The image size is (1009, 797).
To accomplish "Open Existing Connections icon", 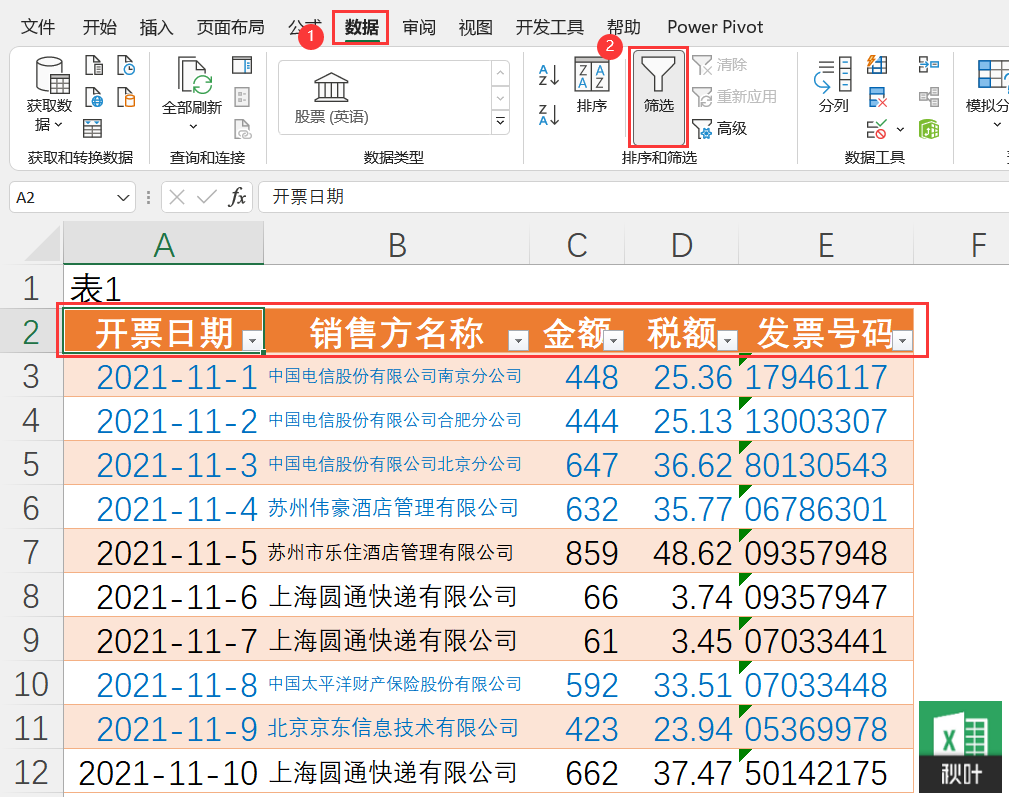I will click(x=126, y=97).
